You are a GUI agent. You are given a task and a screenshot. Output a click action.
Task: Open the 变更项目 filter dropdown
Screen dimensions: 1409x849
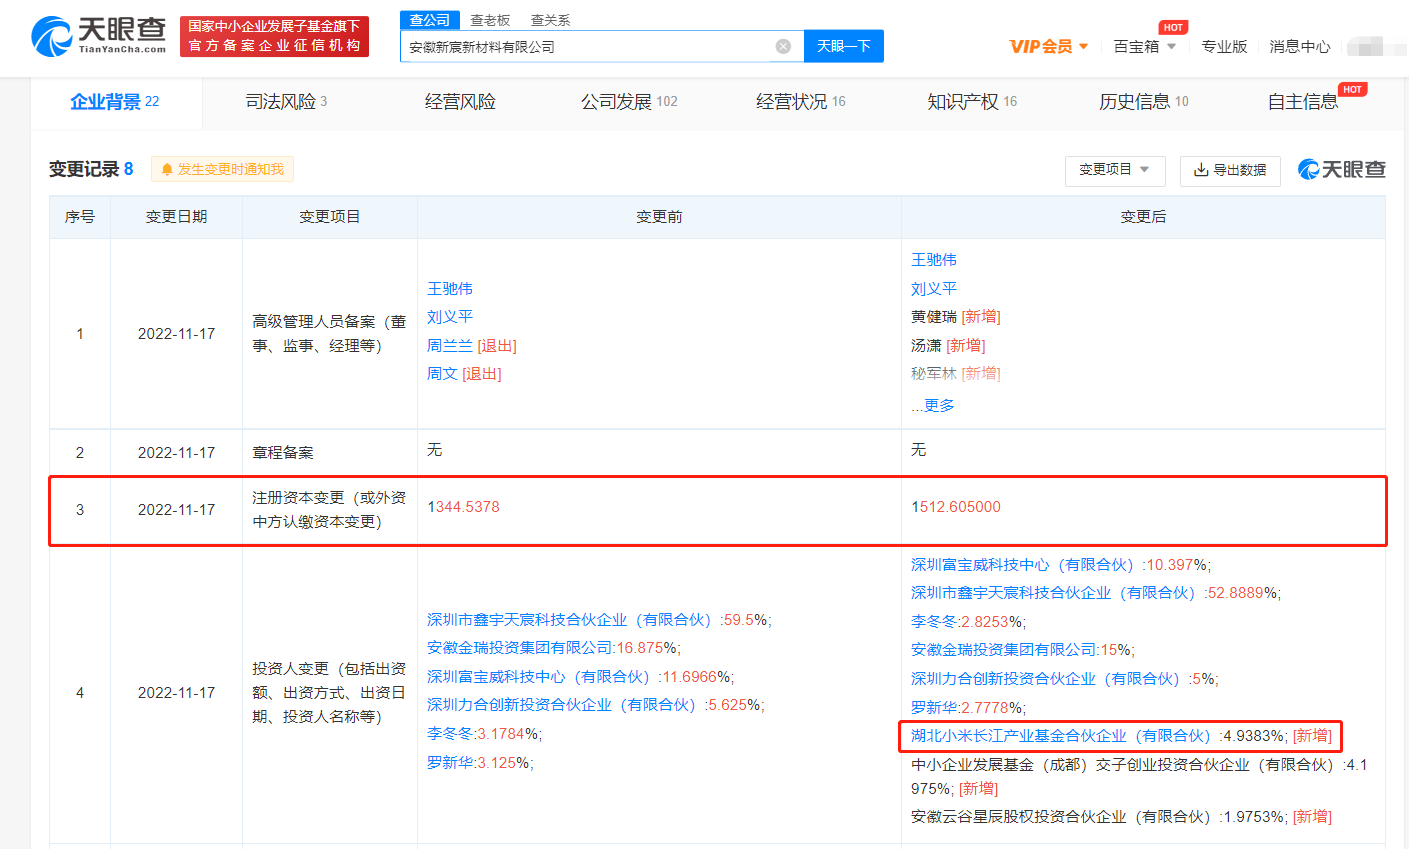pos(1114,170)
